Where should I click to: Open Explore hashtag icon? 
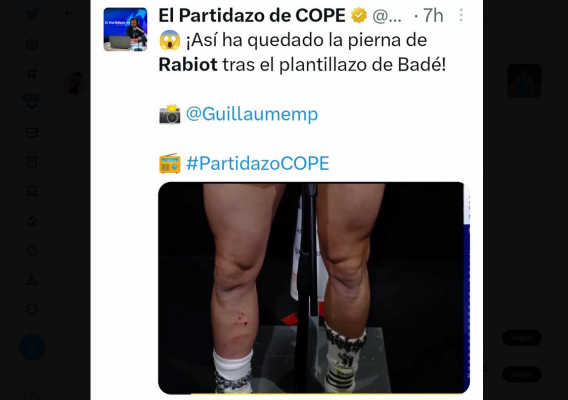32,74
